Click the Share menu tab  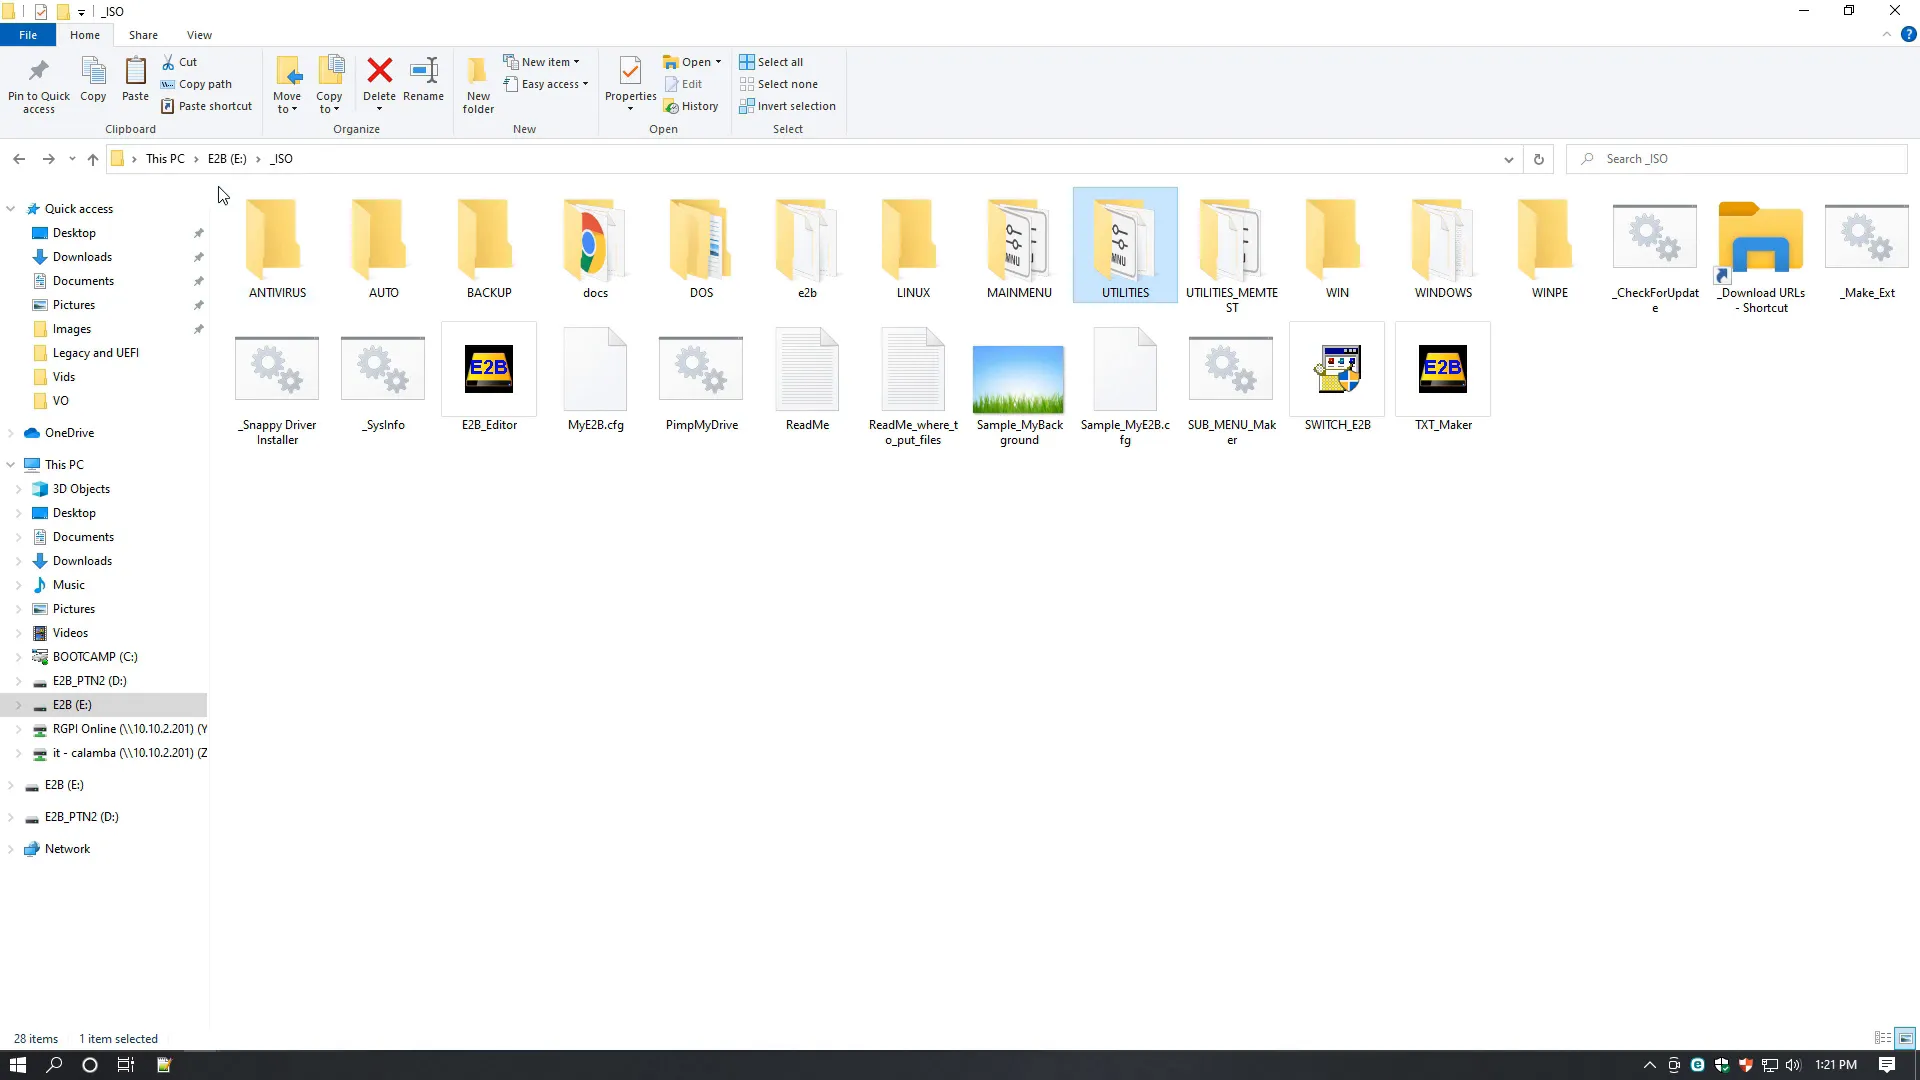[144, 36]
